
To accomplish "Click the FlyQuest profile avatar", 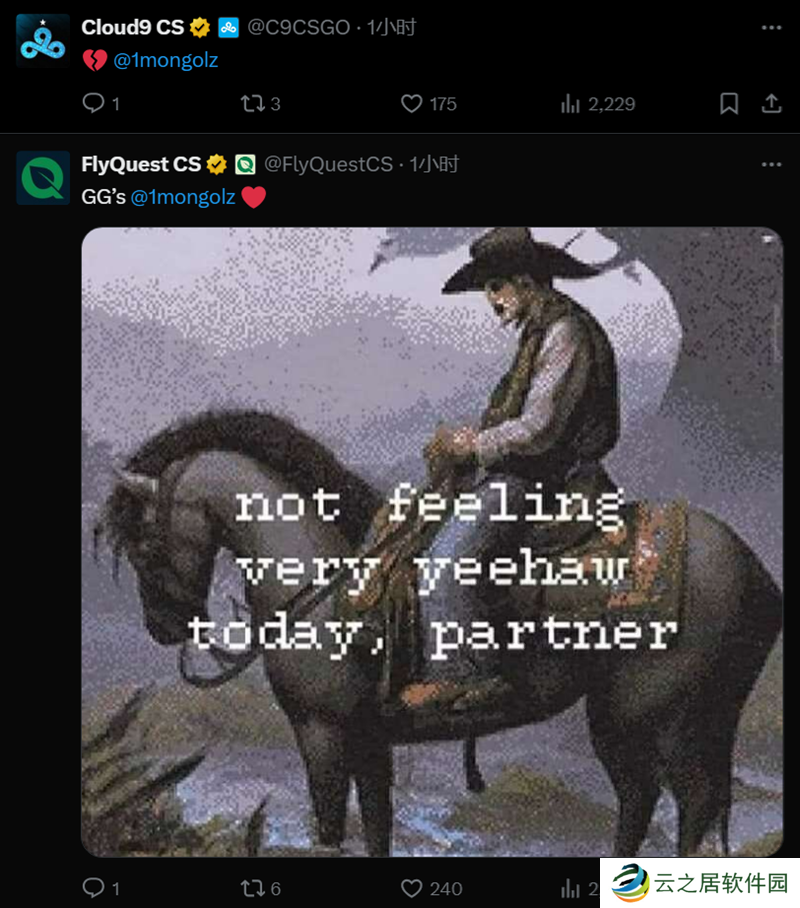I will pos(43,178).
